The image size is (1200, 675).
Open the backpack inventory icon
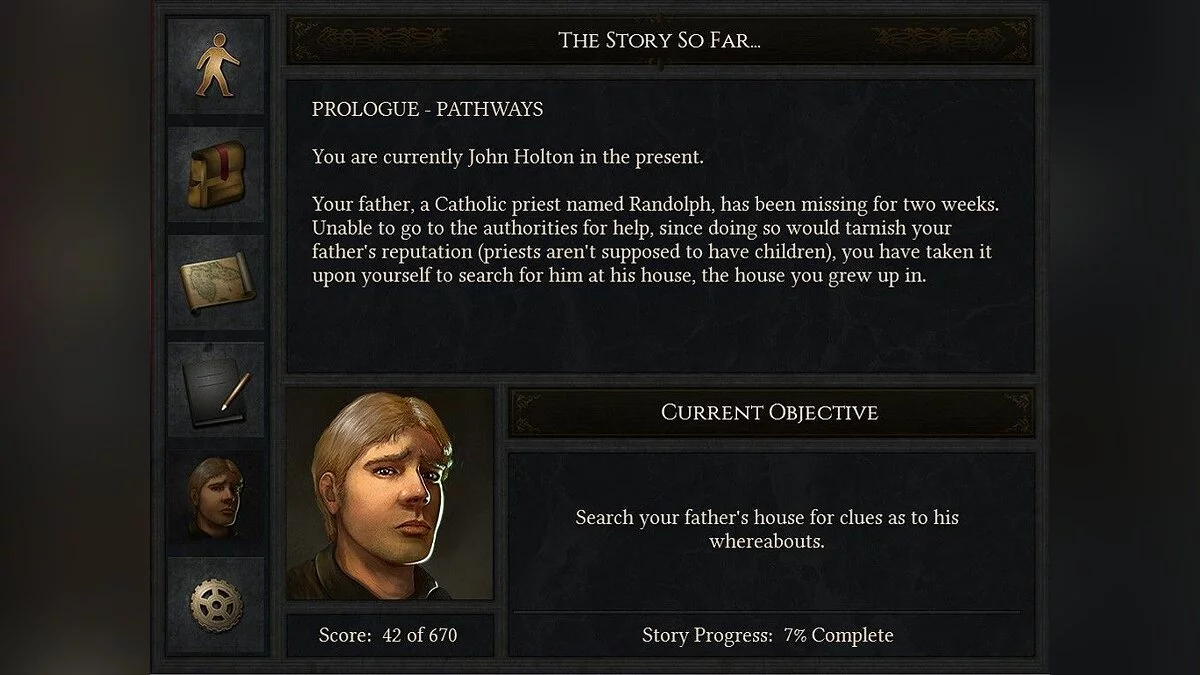click(216, 174)
